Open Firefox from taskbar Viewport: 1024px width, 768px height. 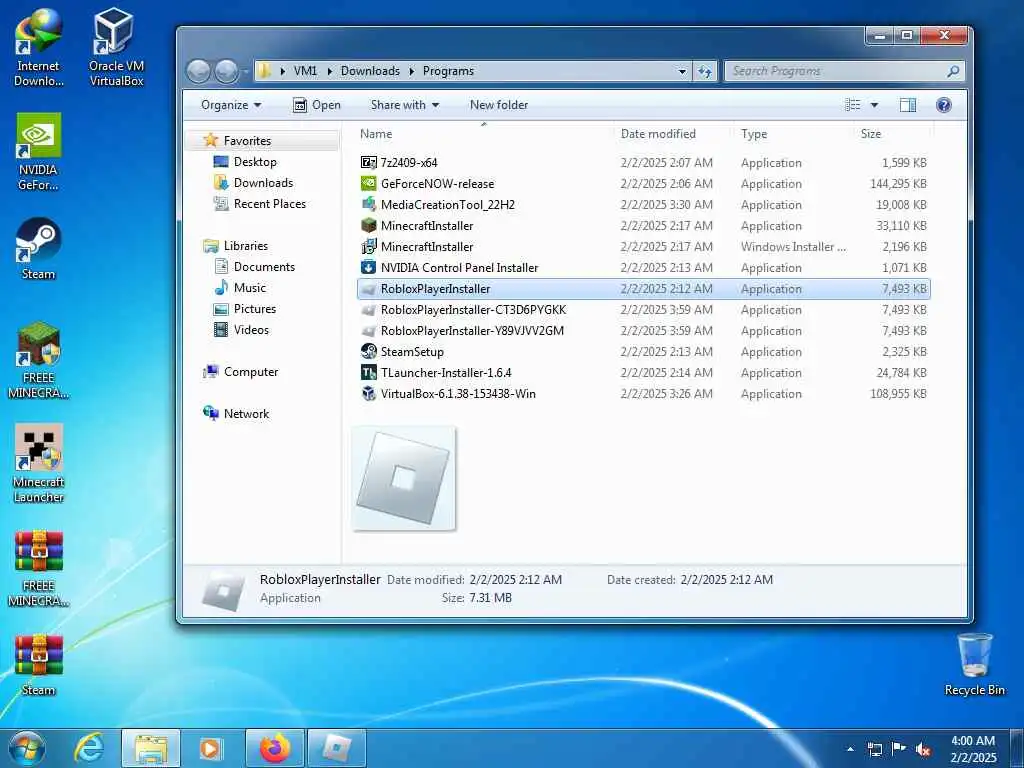[x=274, y=748]
